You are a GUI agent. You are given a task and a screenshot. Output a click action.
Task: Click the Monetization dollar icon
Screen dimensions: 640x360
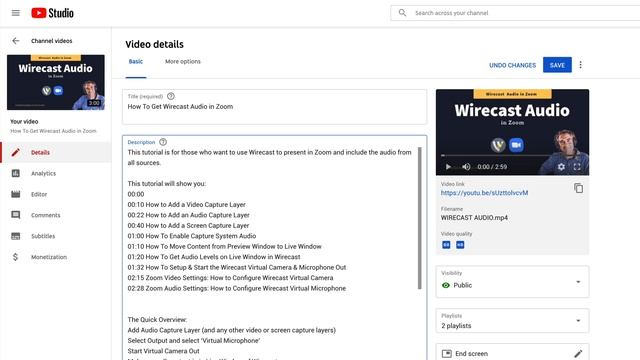click(16, 257)
